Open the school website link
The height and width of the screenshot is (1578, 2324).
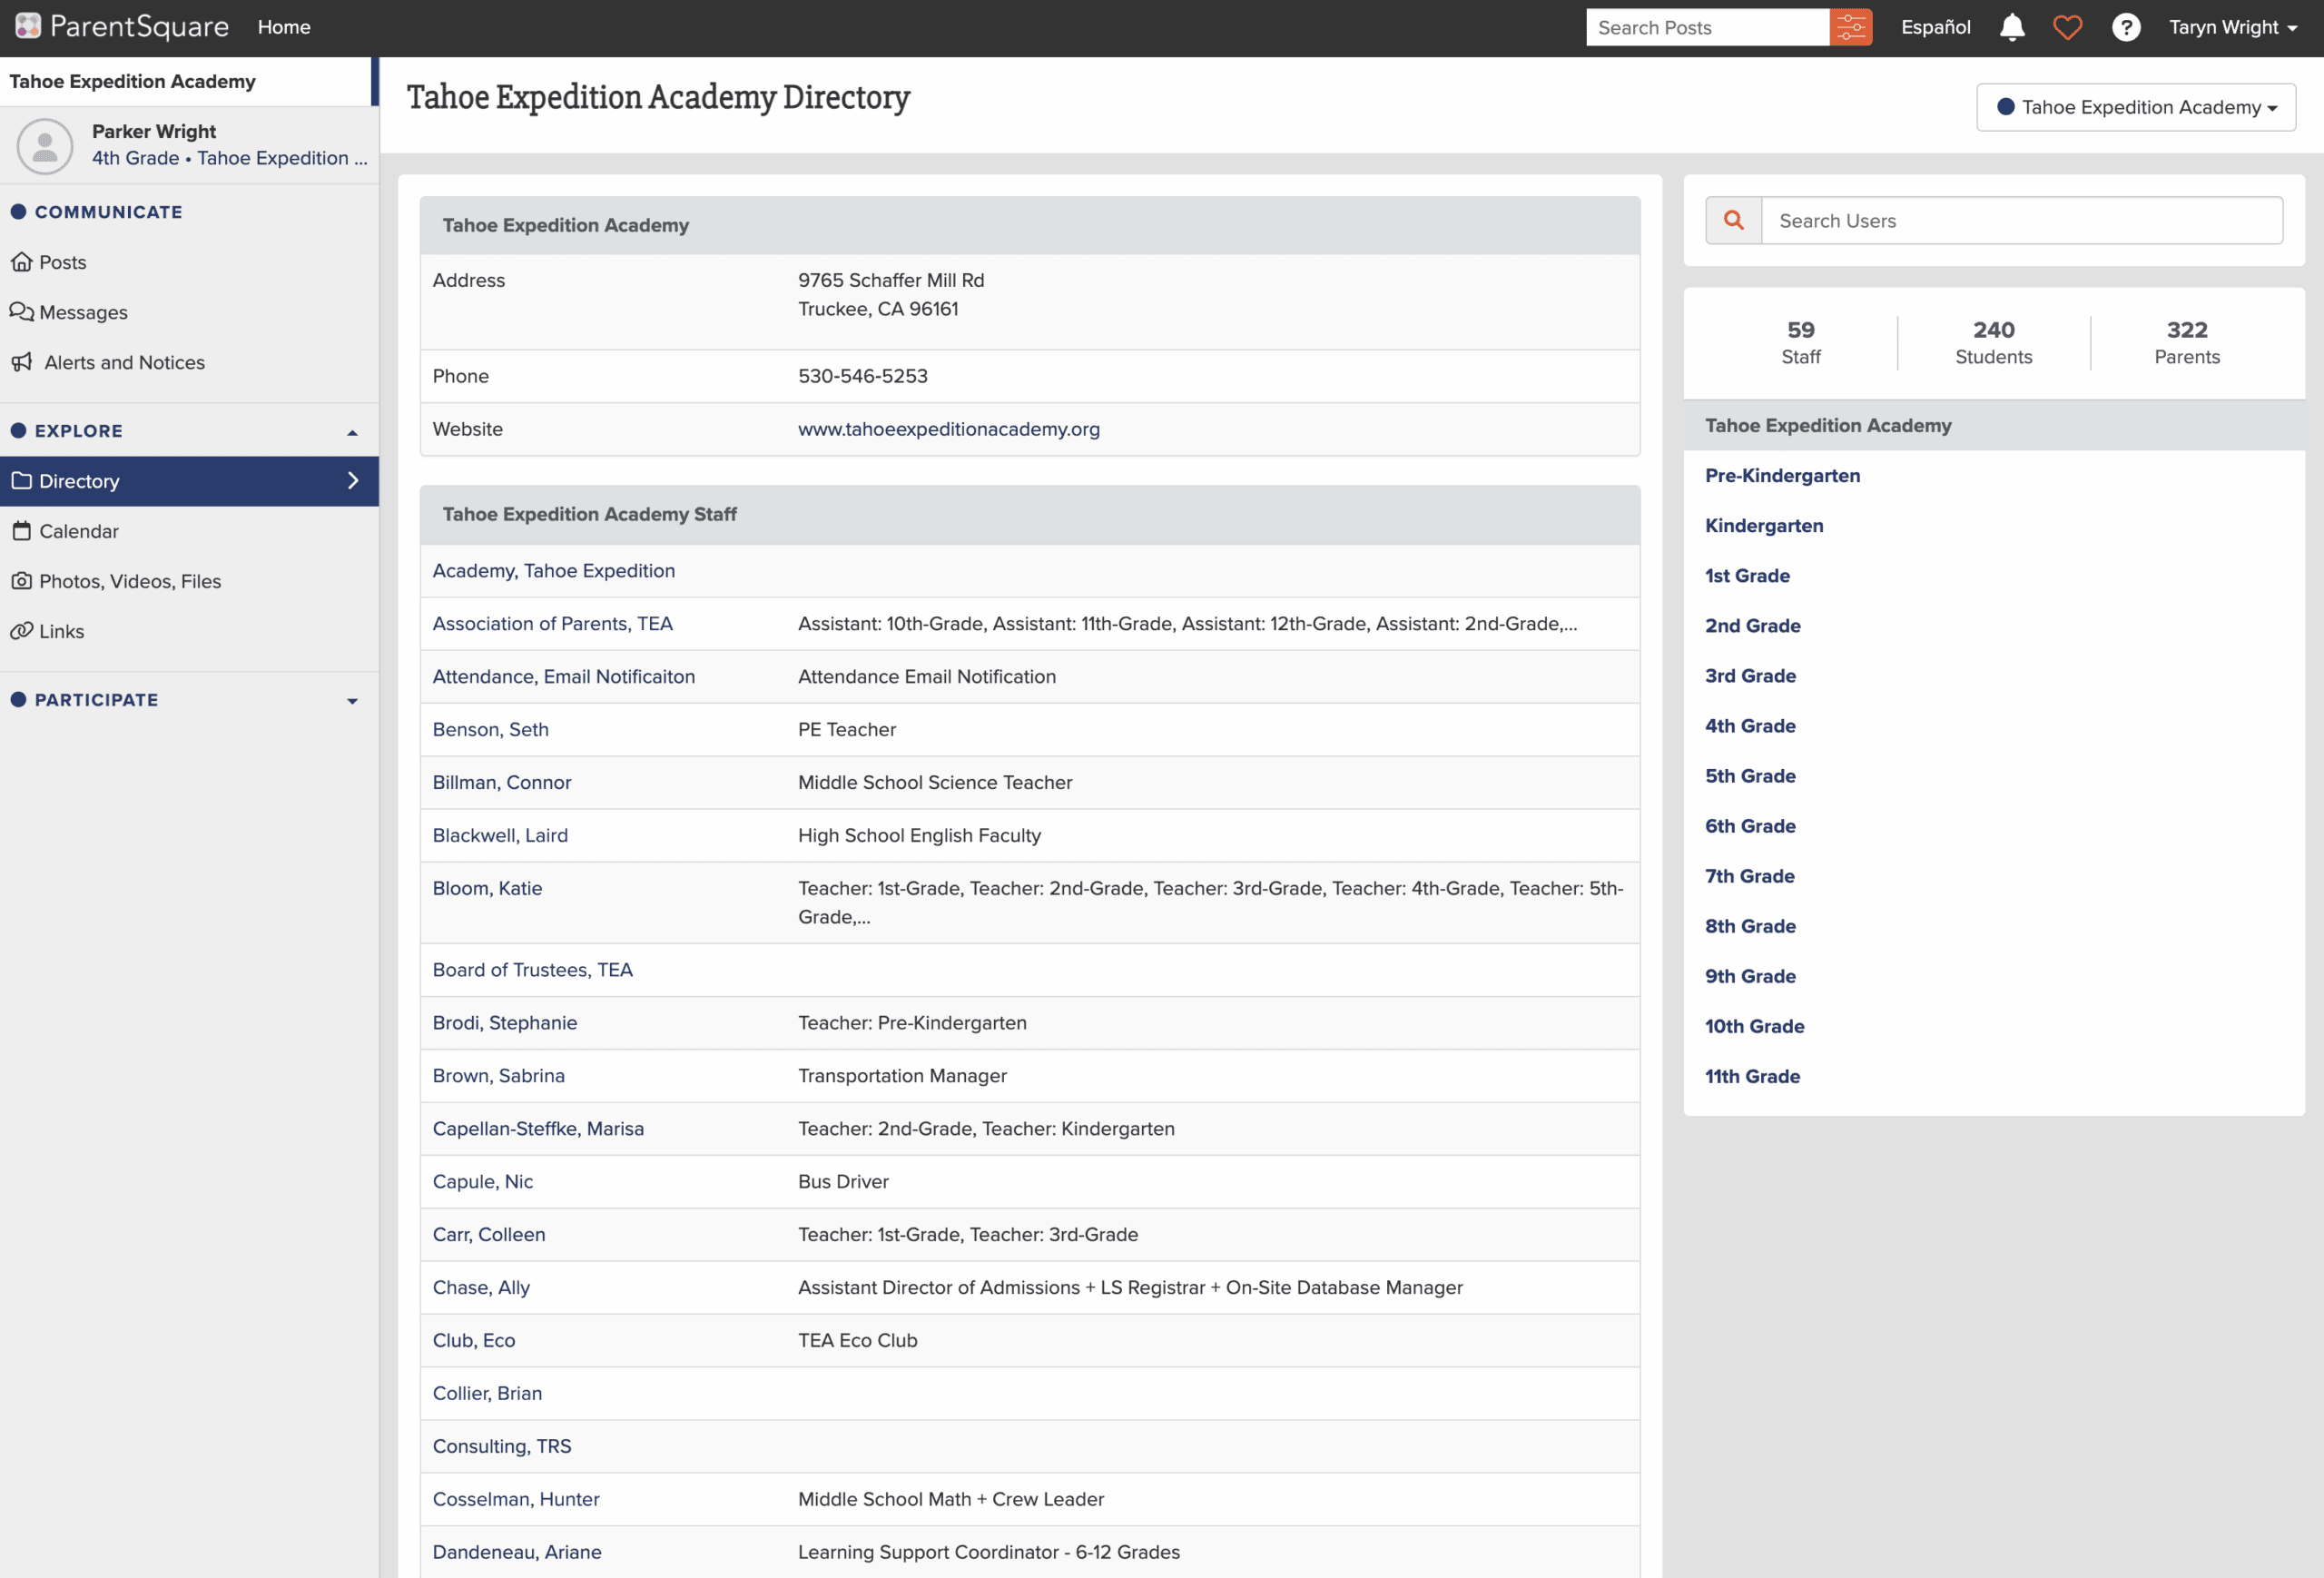point(948,429)
